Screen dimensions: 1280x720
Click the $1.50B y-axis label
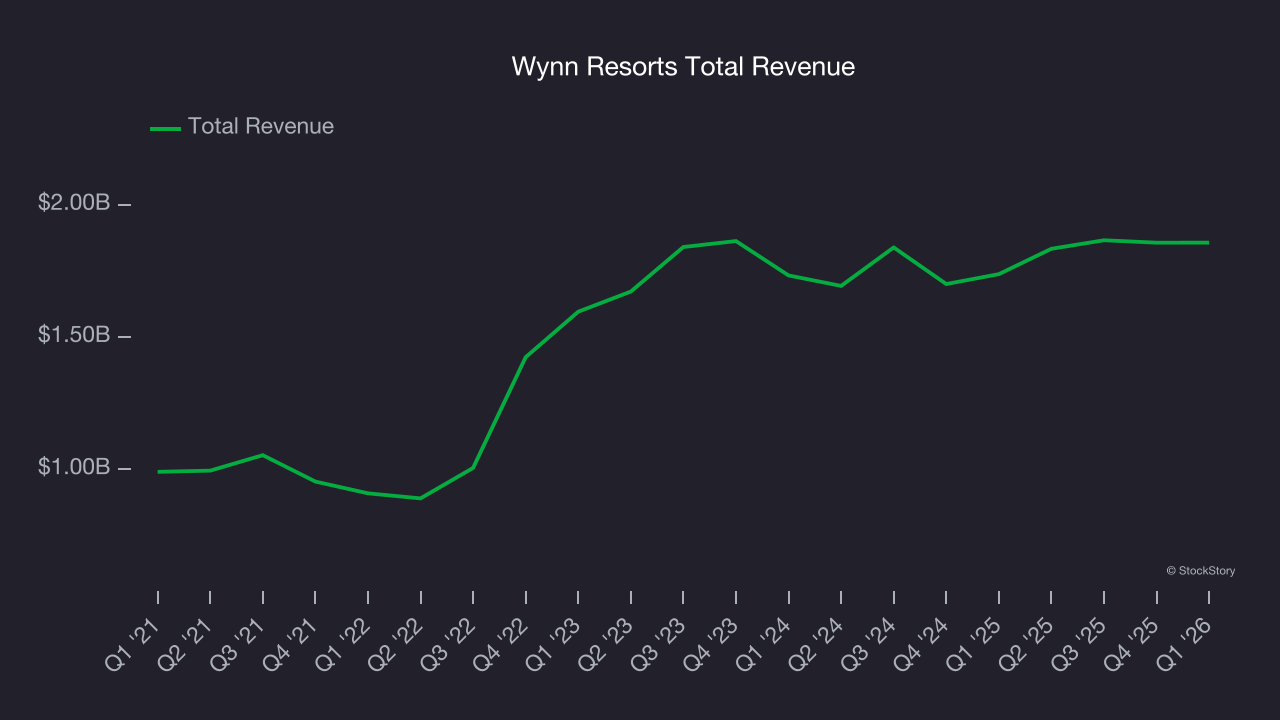pos(74,335)
